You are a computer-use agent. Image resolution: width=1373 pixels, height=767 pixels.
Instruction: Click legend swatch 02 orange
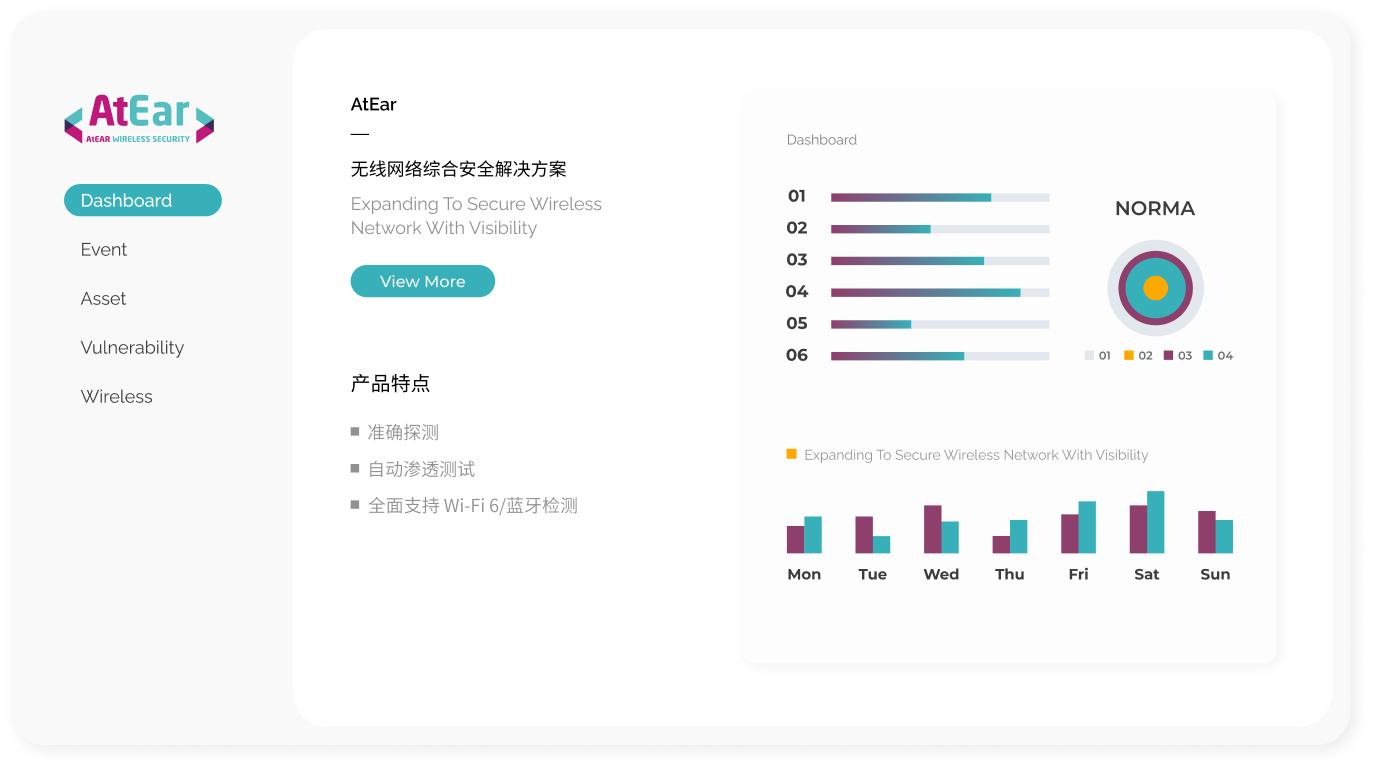point(1129,355)
